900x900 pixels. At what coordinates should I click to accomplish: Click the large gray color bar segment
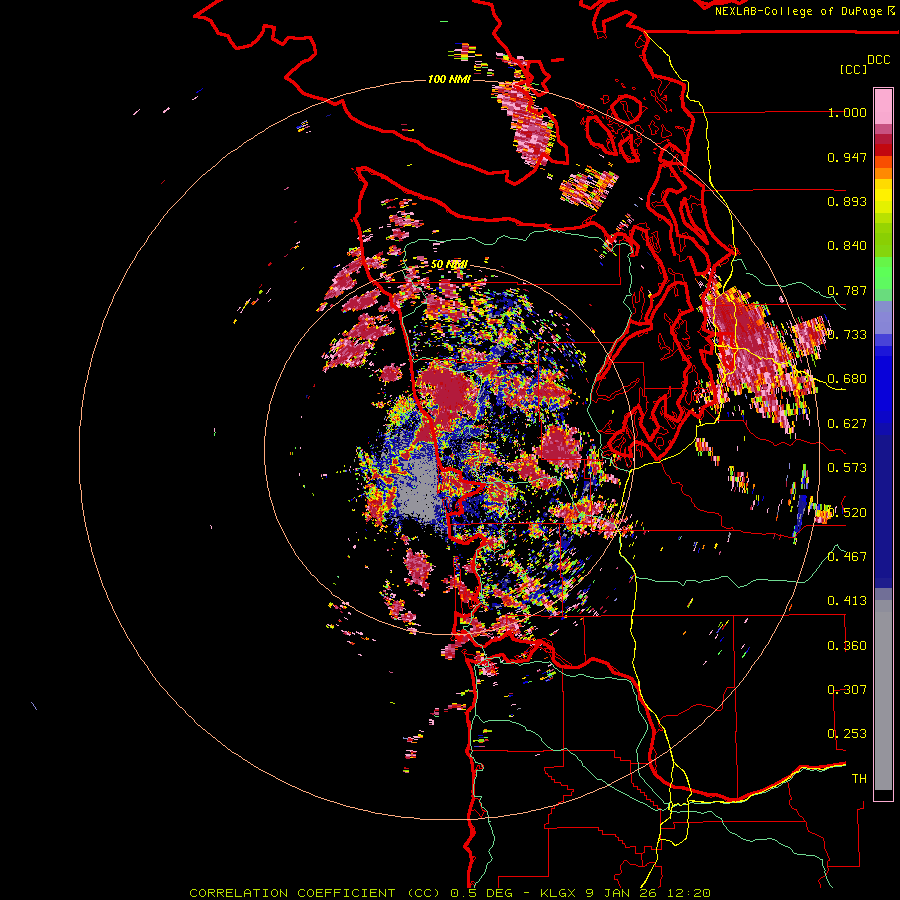(x=883, y=695)
